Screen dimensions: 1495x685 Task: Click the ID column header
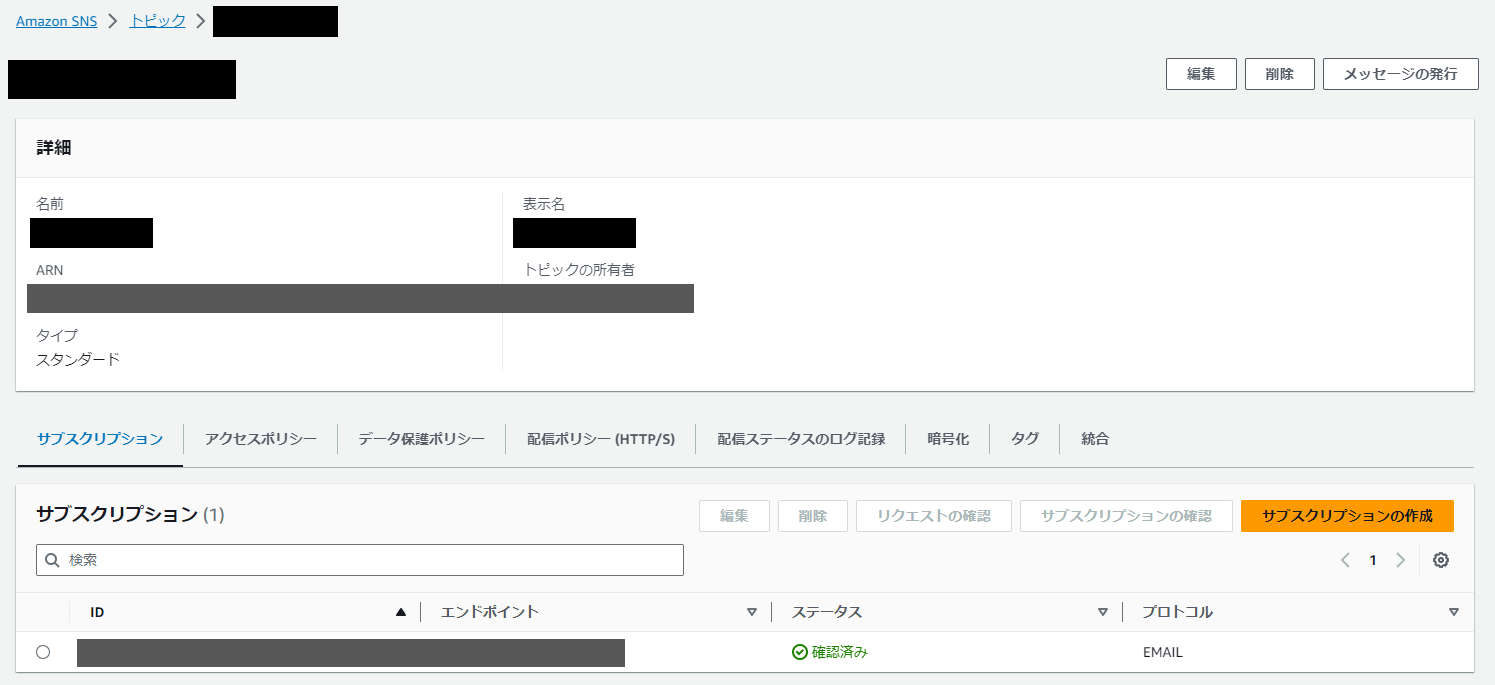point(97,612)
